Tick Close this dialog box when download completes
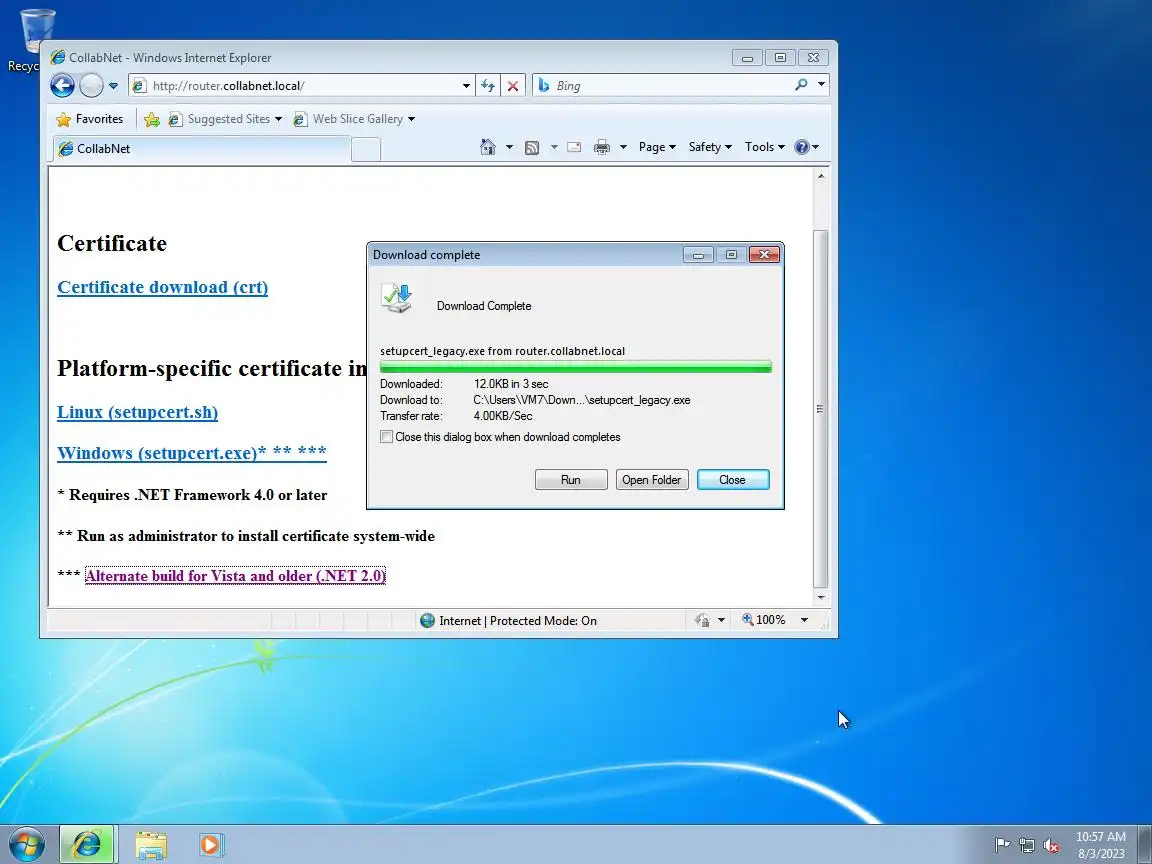This screenshot has width=1152, height=864. coord(386,436)
